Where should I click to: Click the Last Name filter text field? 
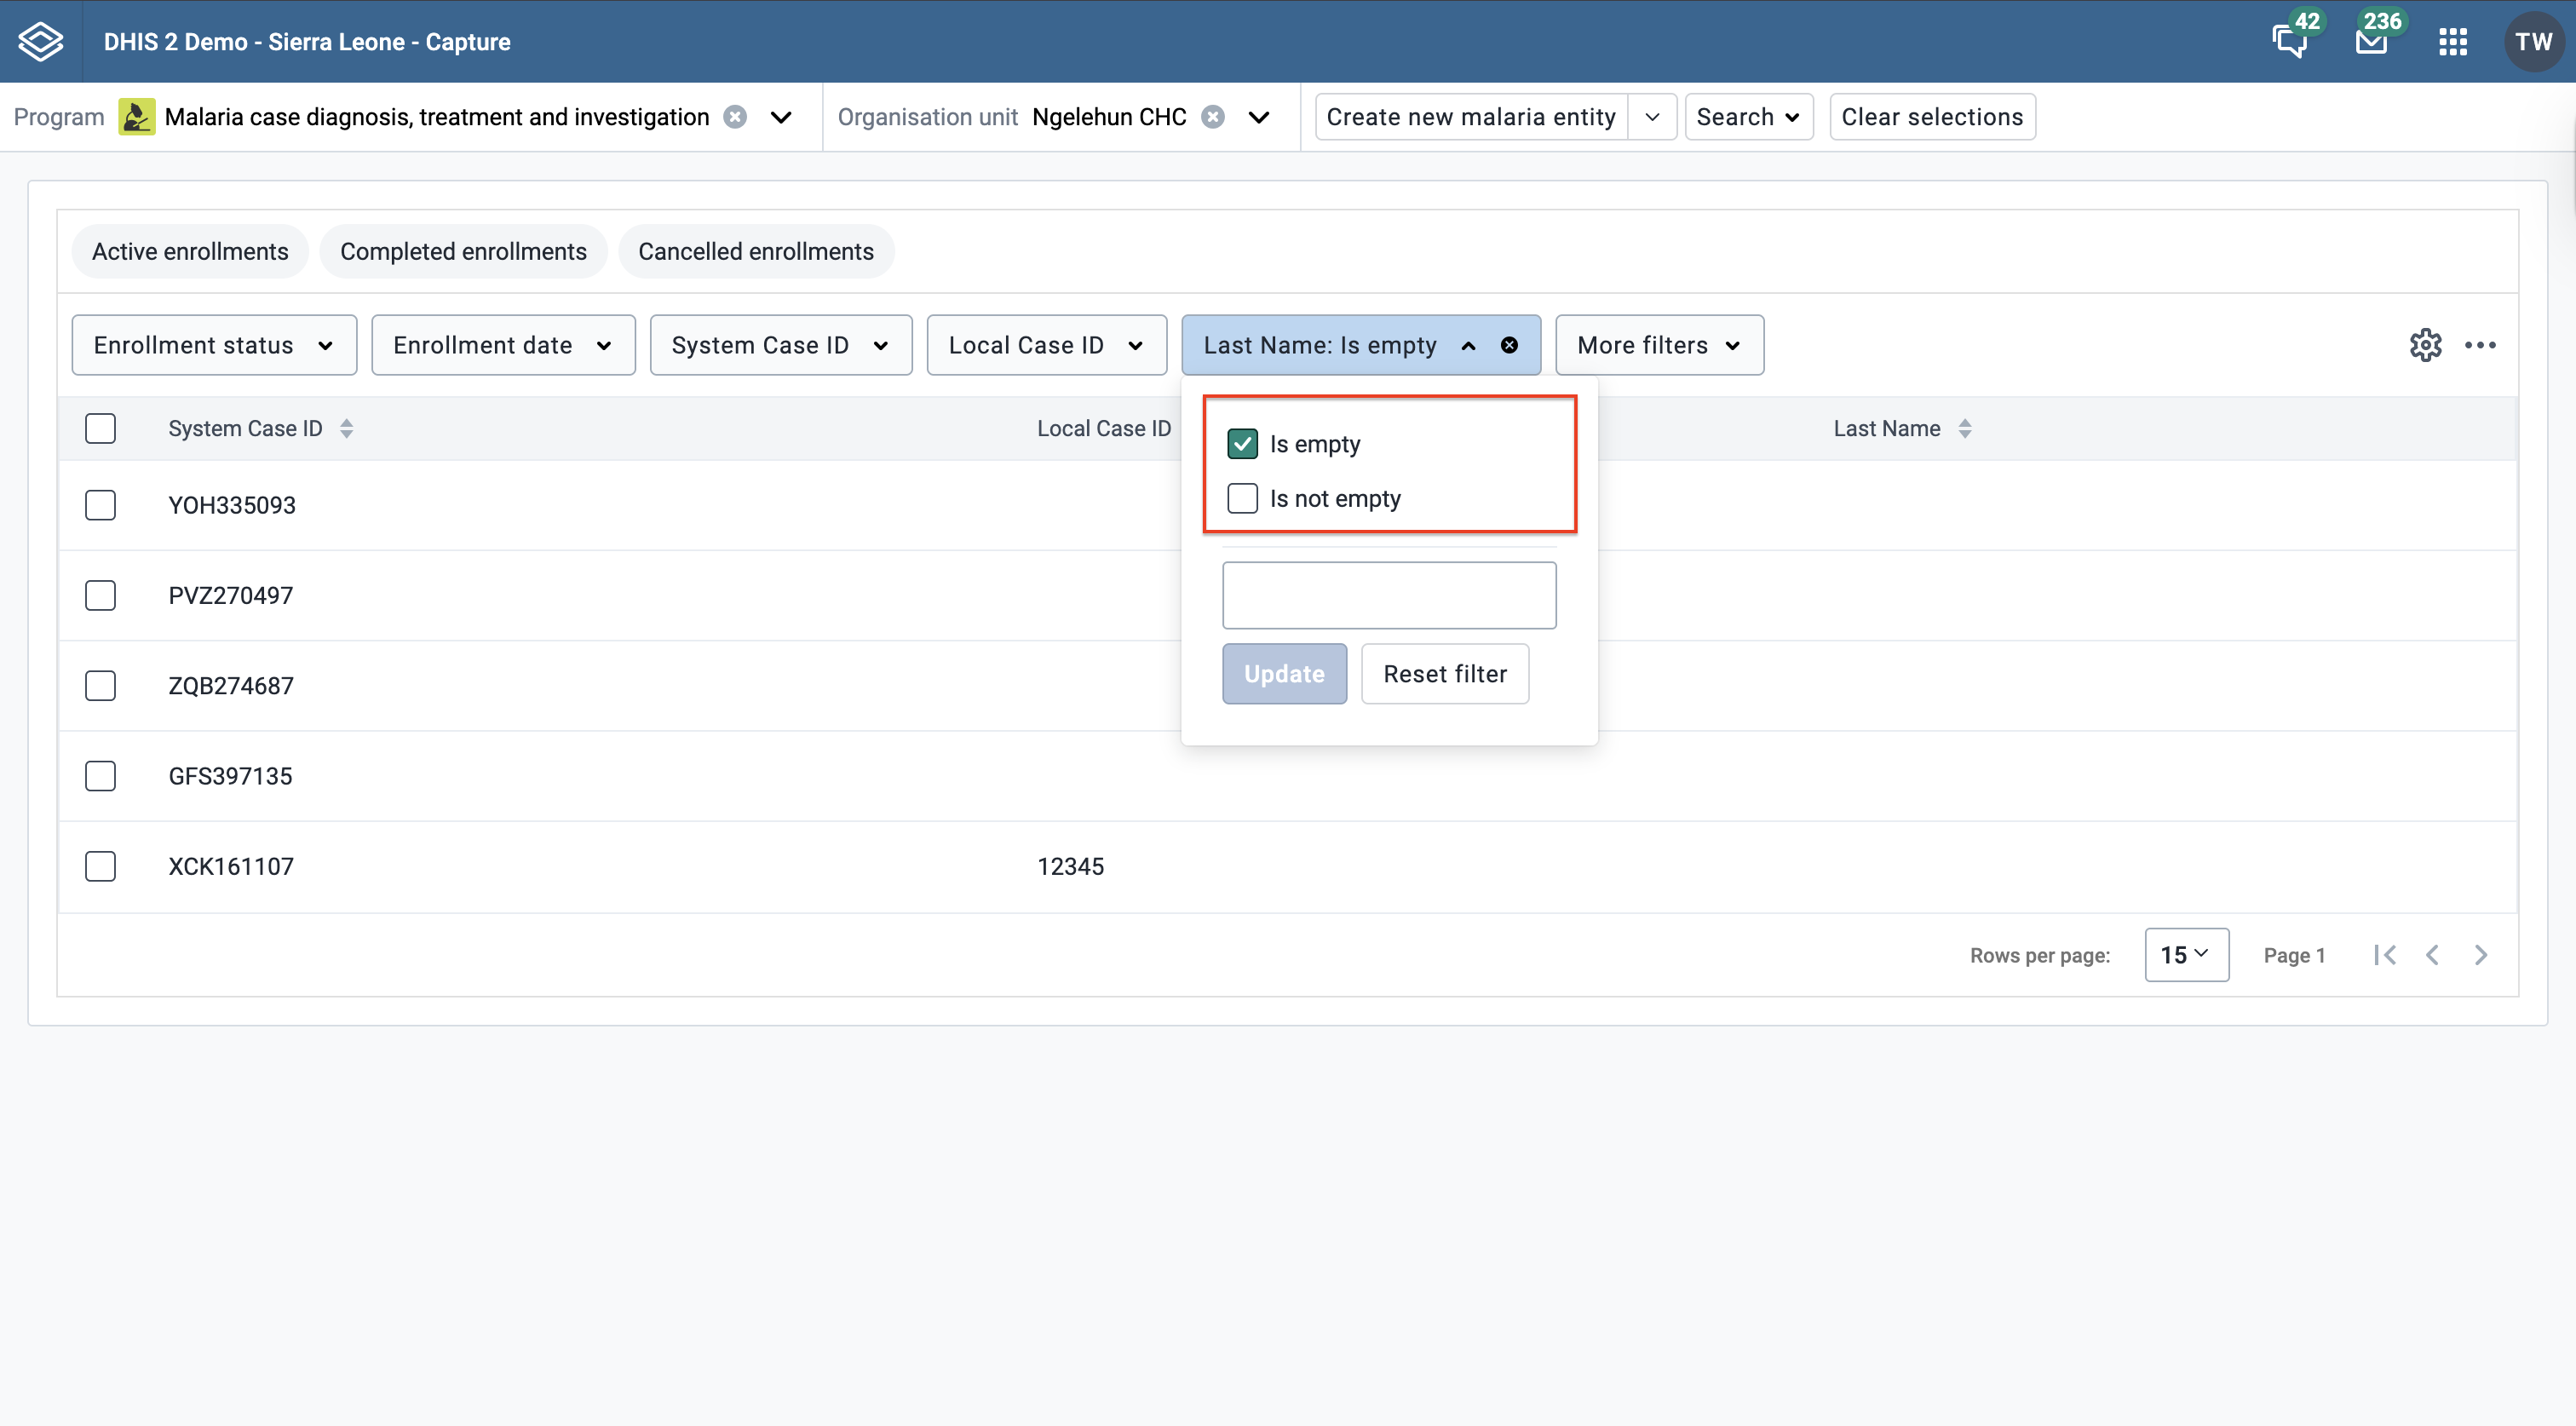1389,595
